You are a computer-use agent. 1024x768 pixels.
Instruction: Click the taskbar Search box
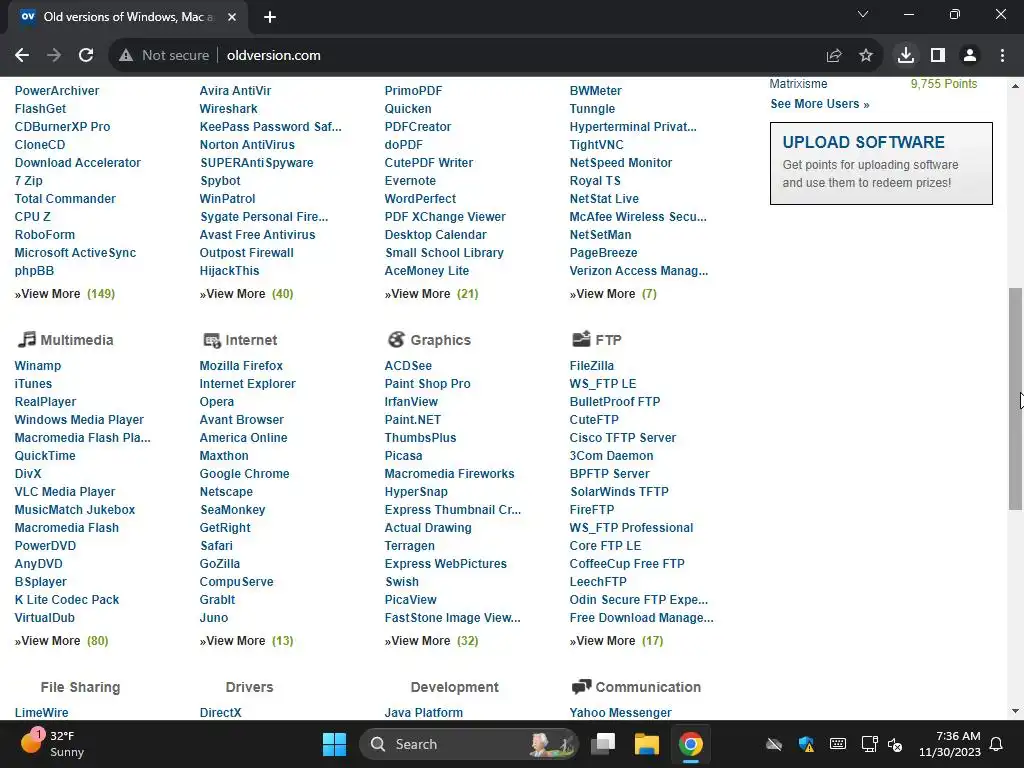pos(468,744)
